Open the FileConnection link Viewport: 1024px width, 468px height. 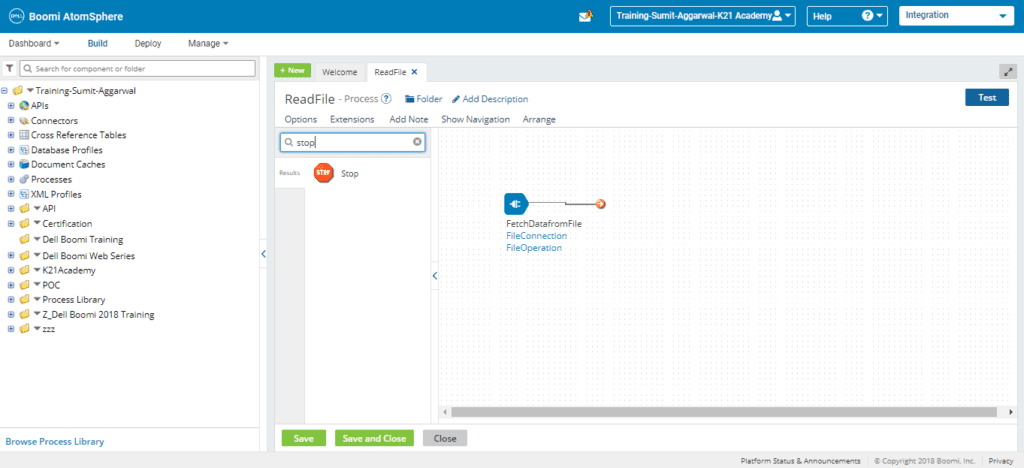pyautogui.click(x=537, y=236)
